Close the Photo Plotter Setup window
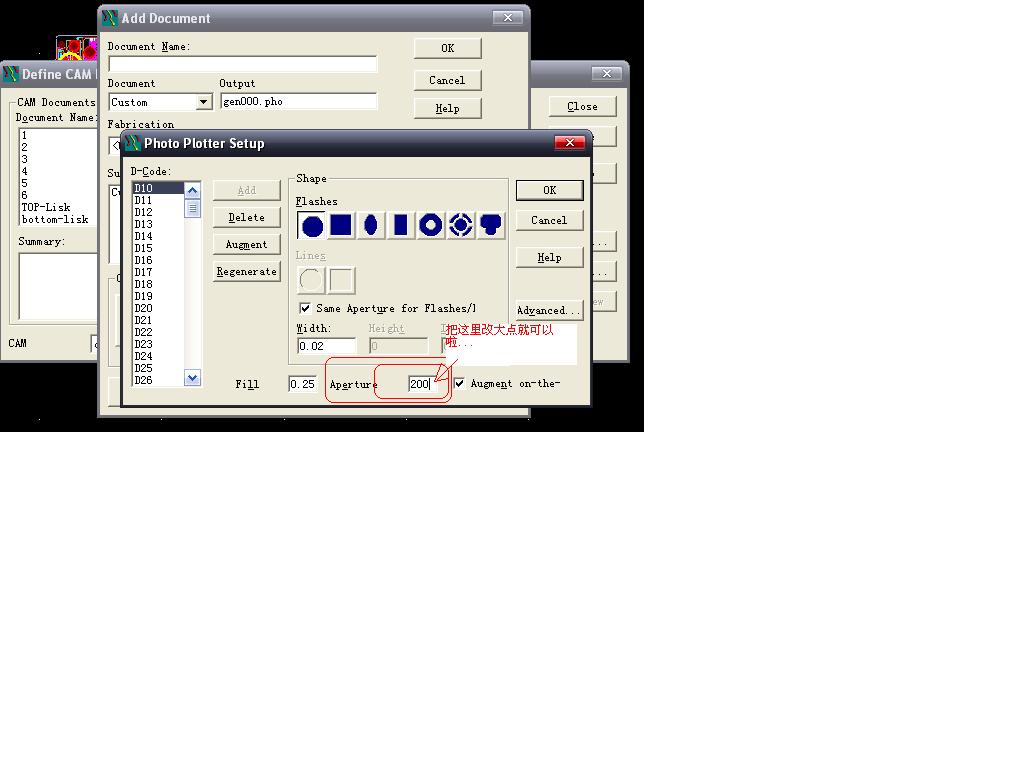This screenshot has height=768, width=1024. (569, 142)
